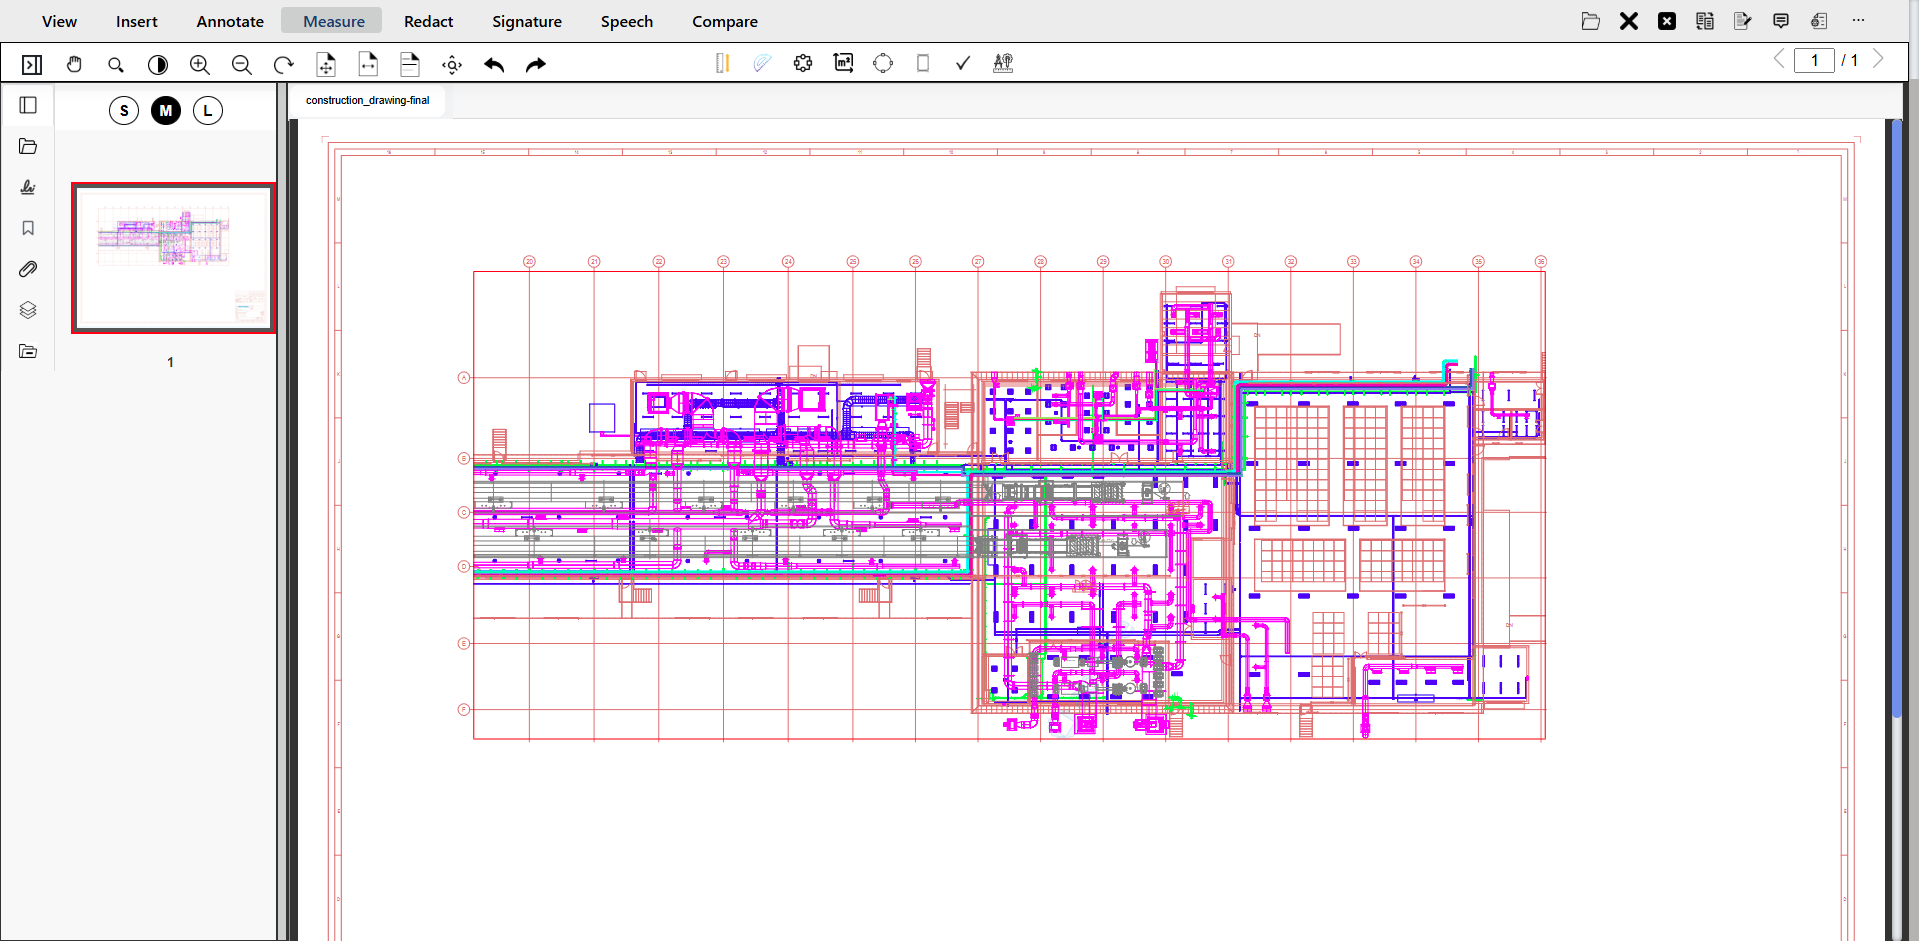Select the area measurement m² tool
1919x941 pixels.
844,63
